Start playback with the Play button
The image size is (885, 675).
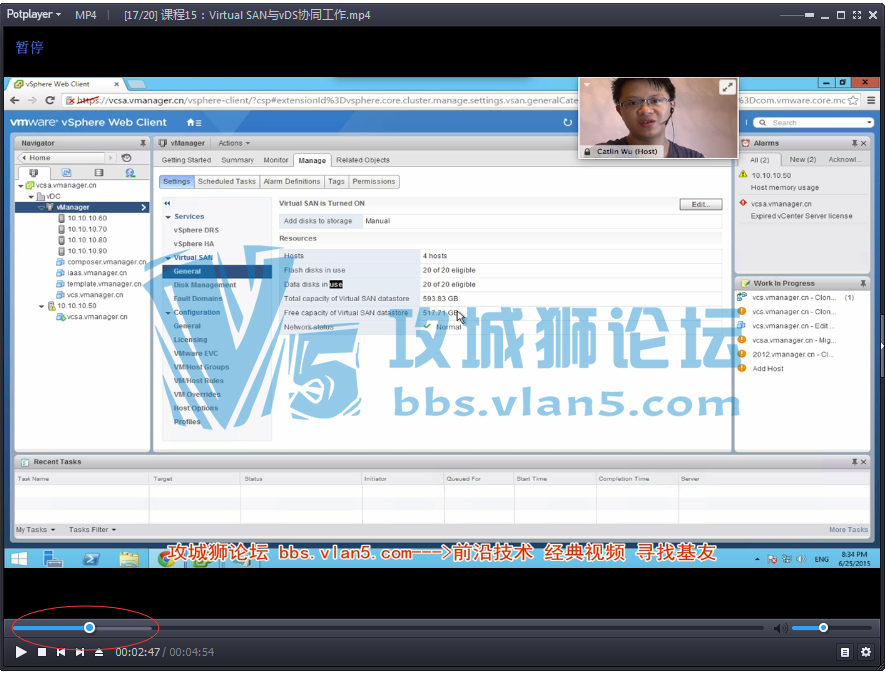point(21,652)
